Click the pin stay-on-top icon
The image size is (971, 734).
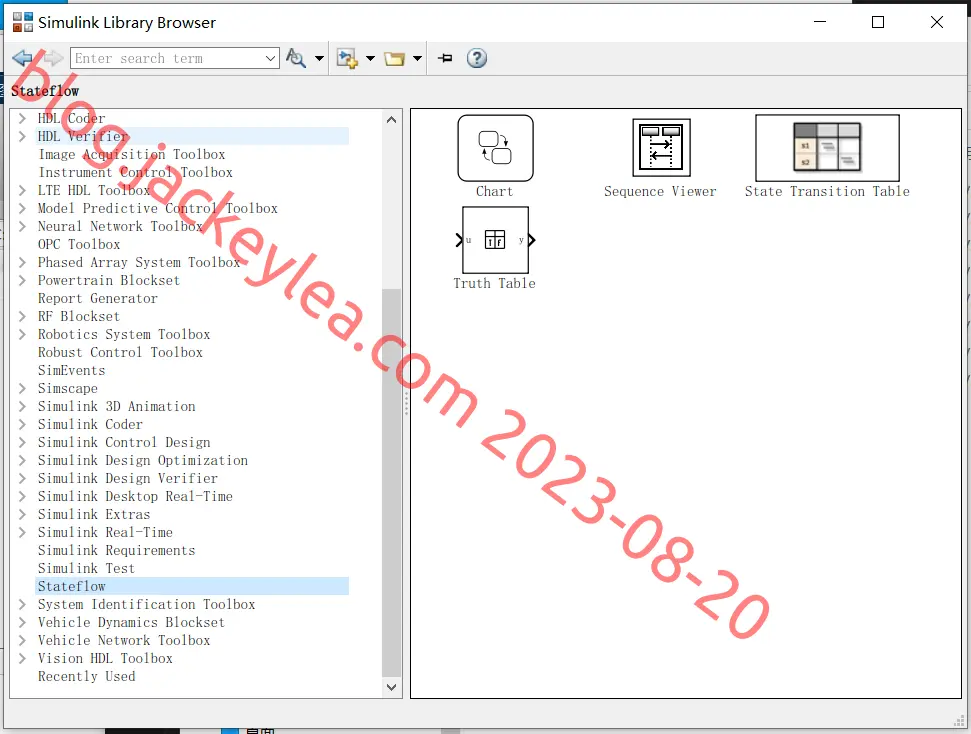pos(445,58)
